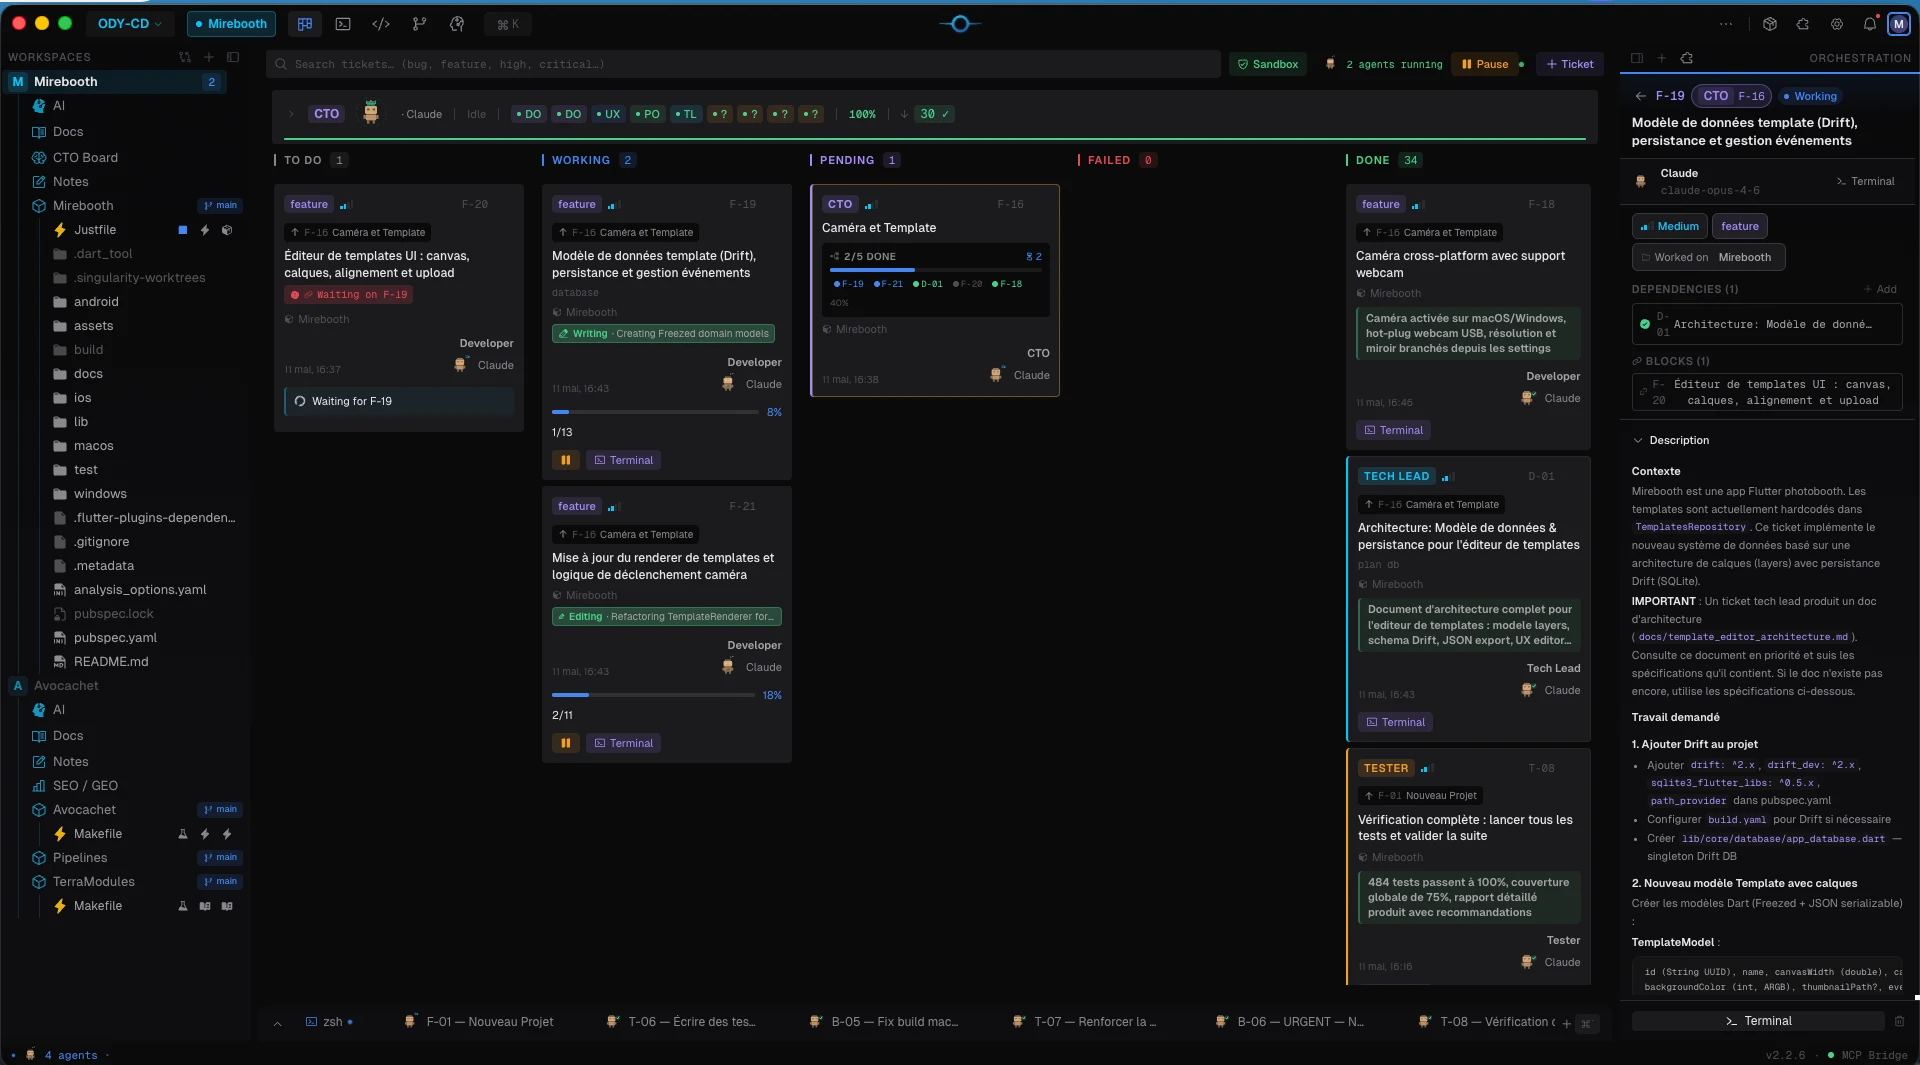Pause ticket F-19 with the orange pause button

point(566,460)
